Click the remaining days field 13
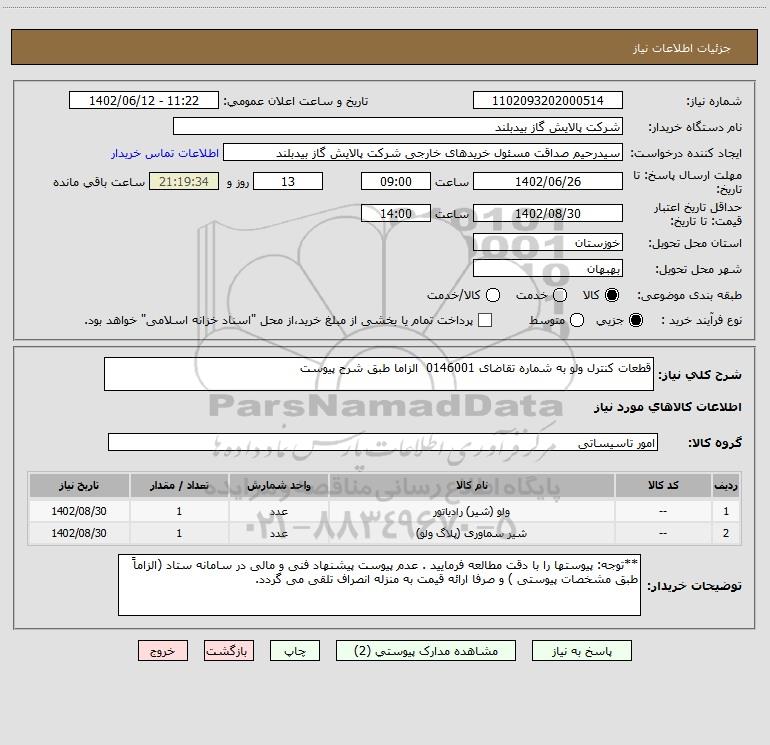Screen dimensions: 770x745 (288, 181)
